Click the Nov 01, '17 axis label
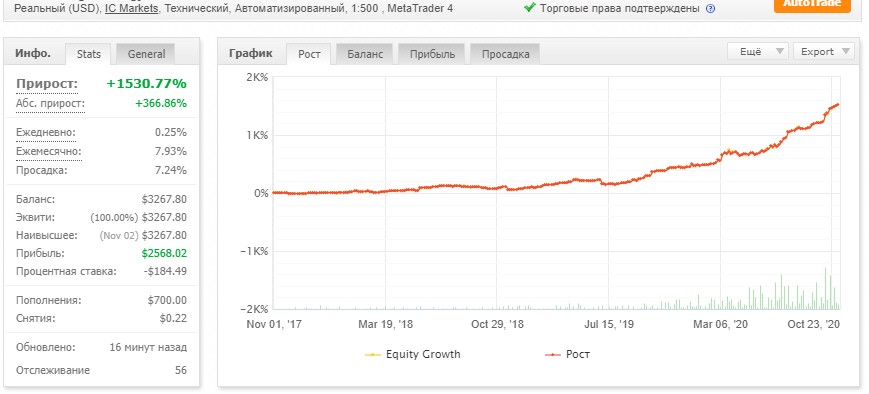This screenshot has height=394, width=869. coord(274,324)
